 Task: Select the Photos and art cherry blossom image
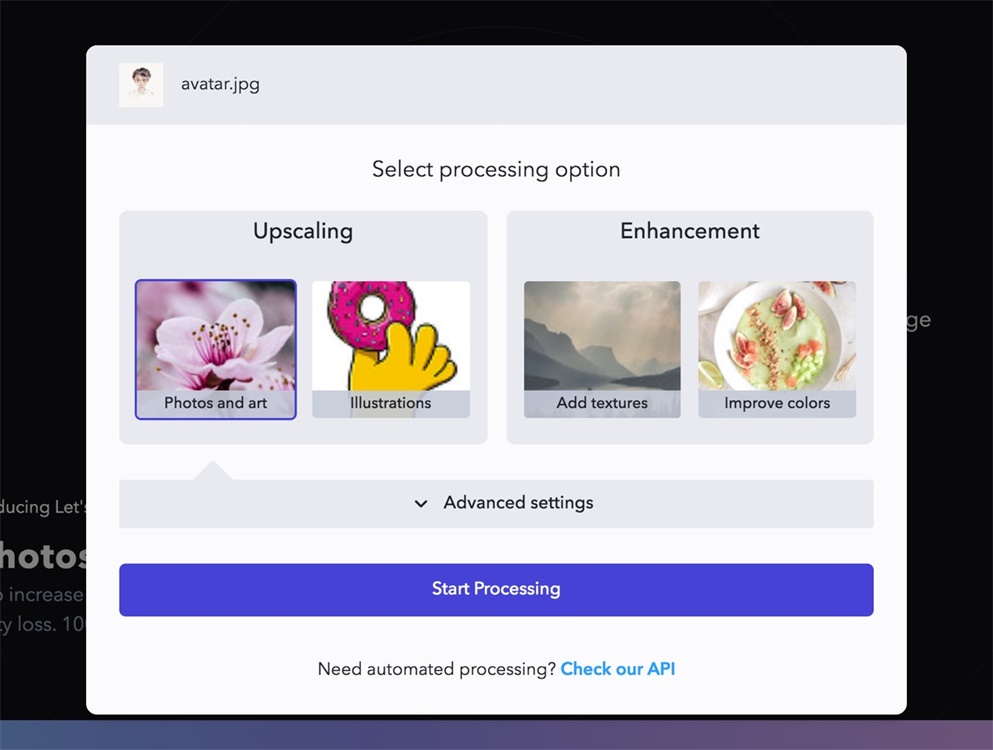point(216,336)
